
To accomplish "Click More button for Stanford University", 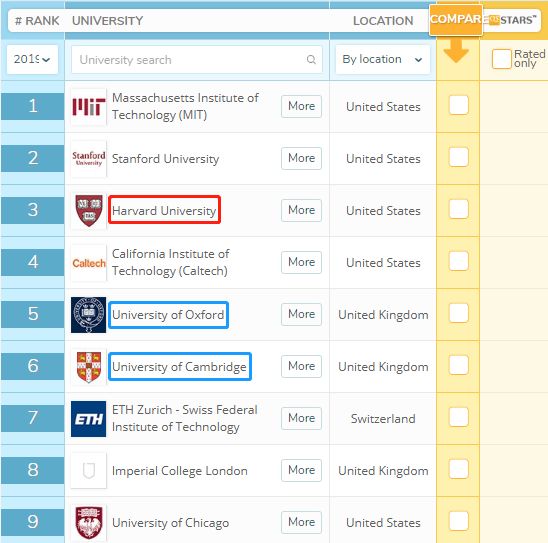I will pos(301,158).
